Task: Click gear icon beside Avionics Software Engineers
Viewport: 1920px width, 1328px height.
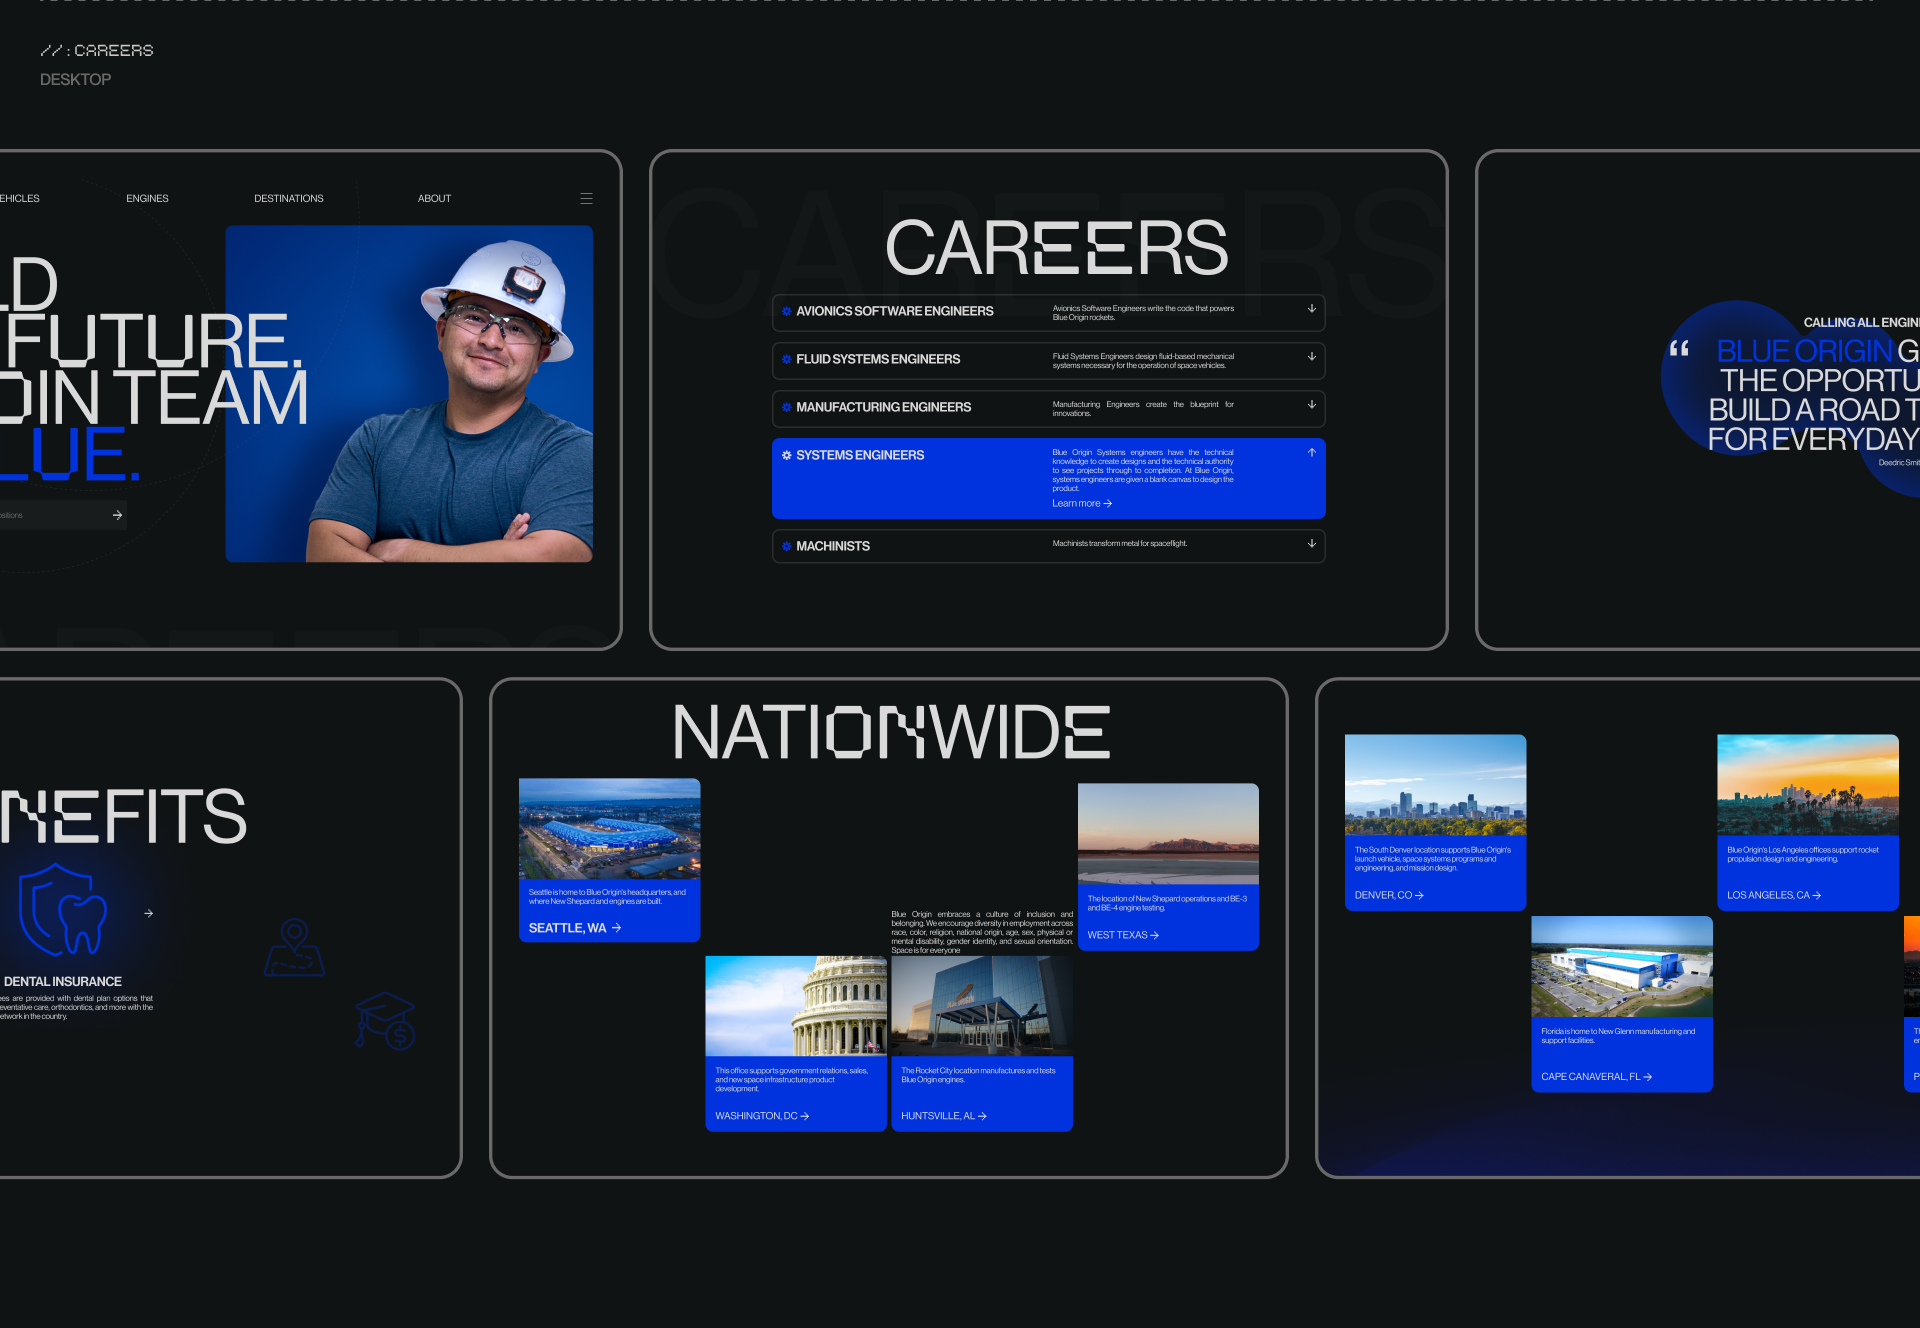Action: [x=787, y=311]
